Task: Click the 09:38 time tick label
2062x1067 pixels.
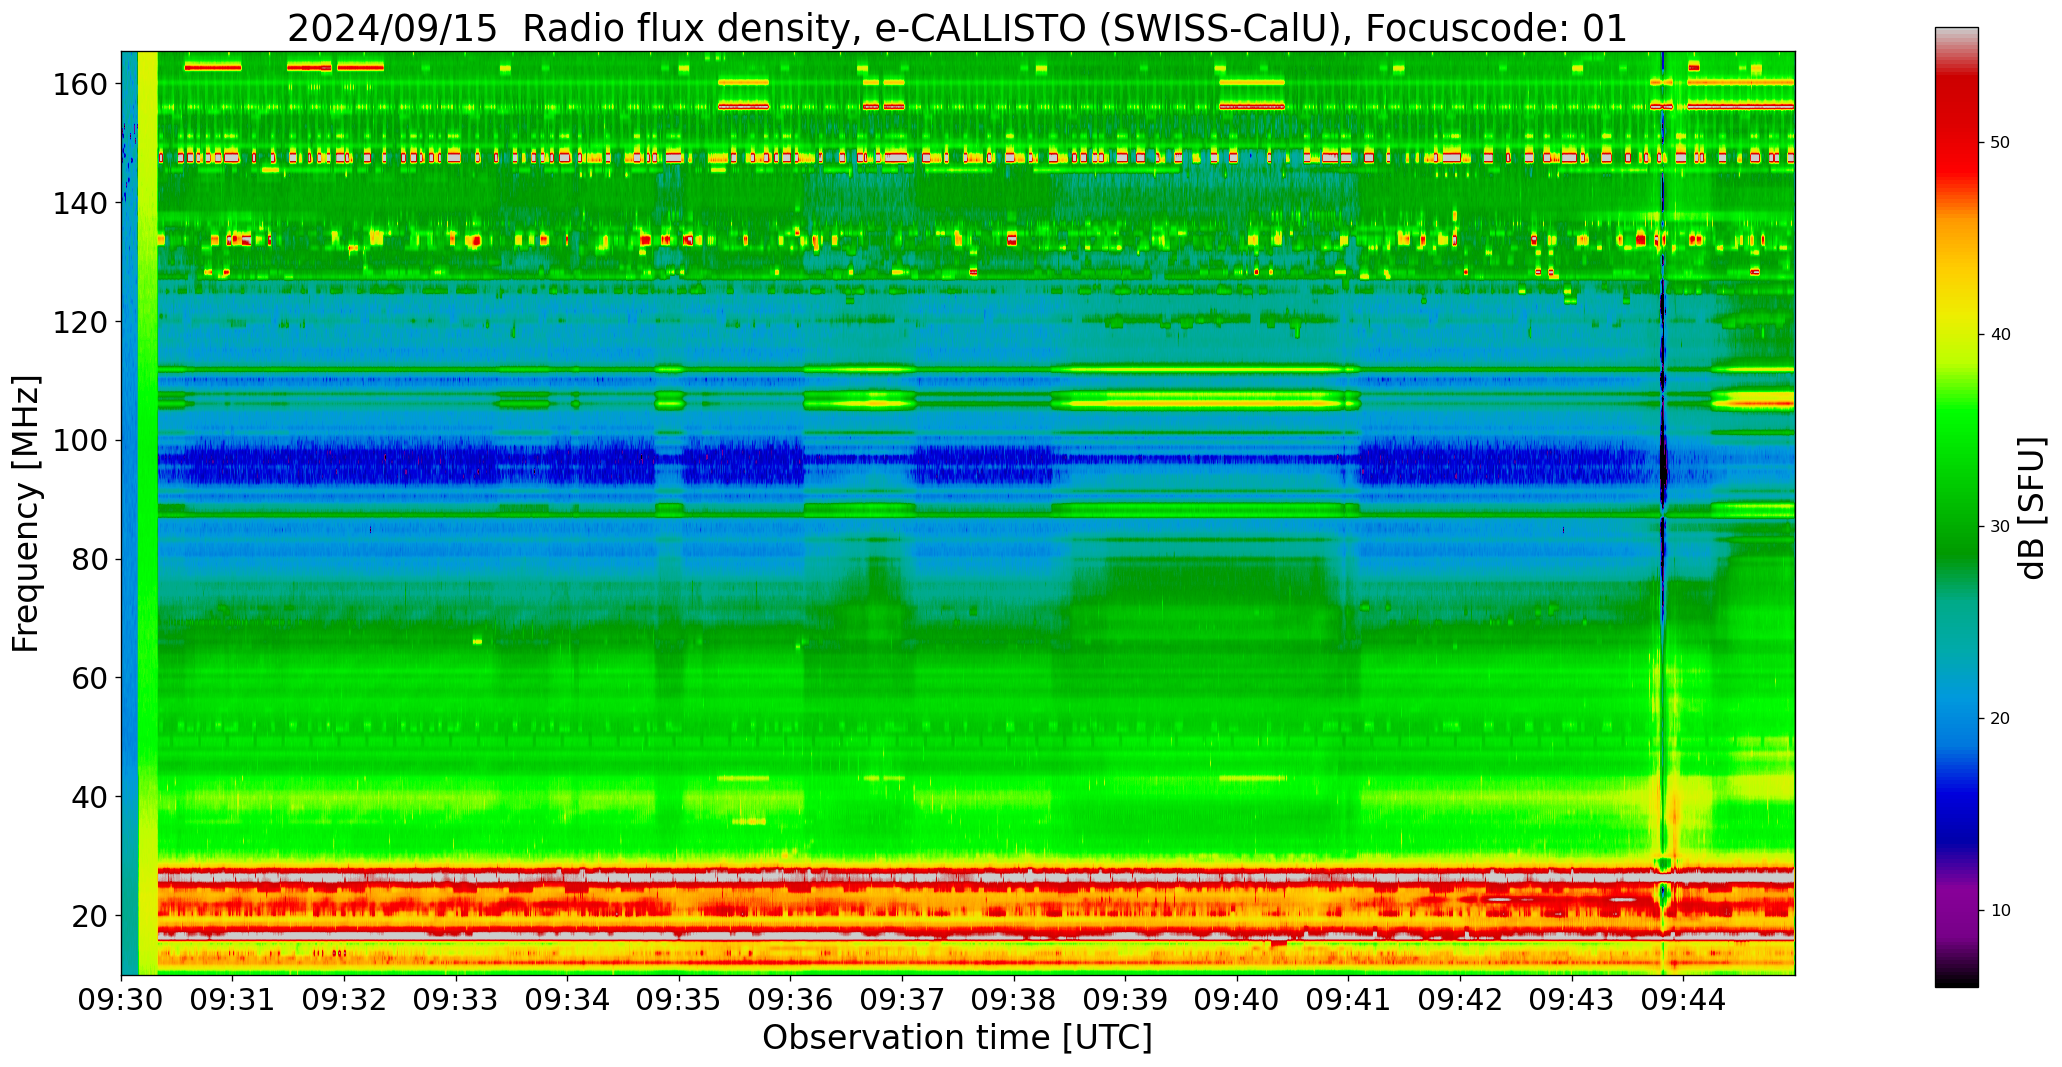Action: point(1014,999)
